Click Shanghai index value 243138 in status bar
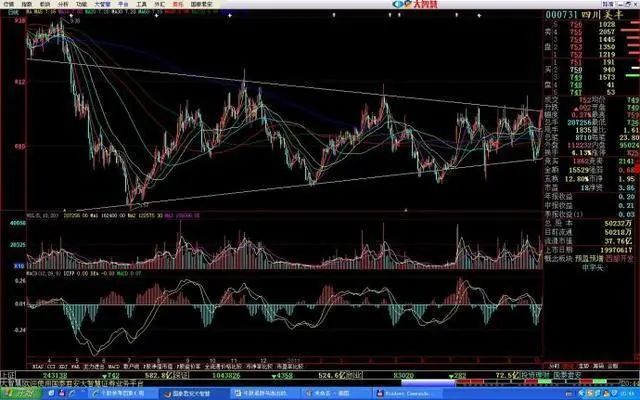This screenshot has height=400, width=640. [x=55, y=375]
